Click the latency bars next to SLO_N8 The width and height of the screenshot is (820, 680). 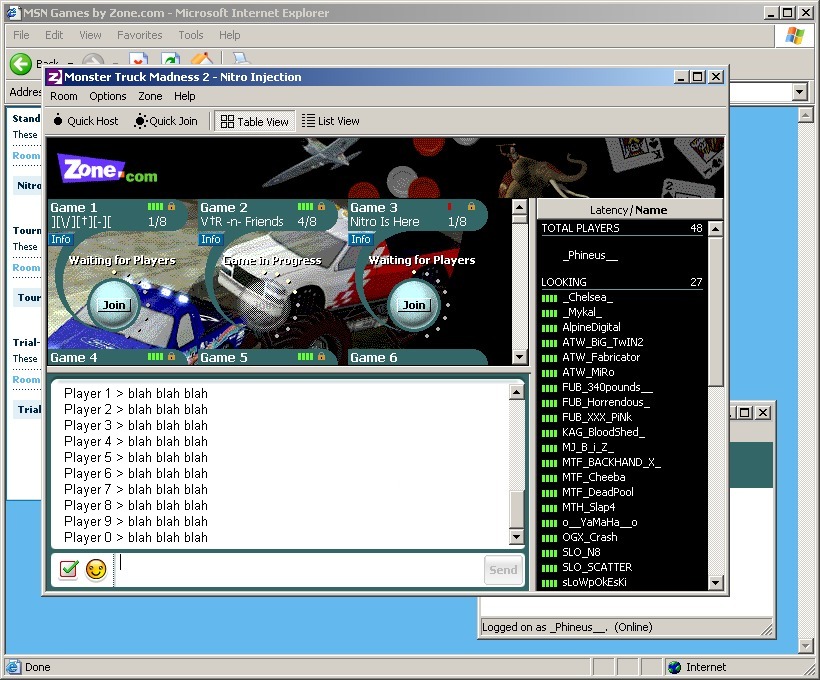549,553
